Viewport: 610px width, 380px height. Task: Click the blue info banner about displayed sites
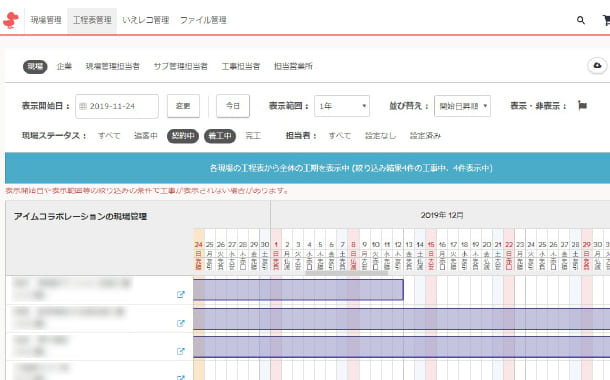307,168
